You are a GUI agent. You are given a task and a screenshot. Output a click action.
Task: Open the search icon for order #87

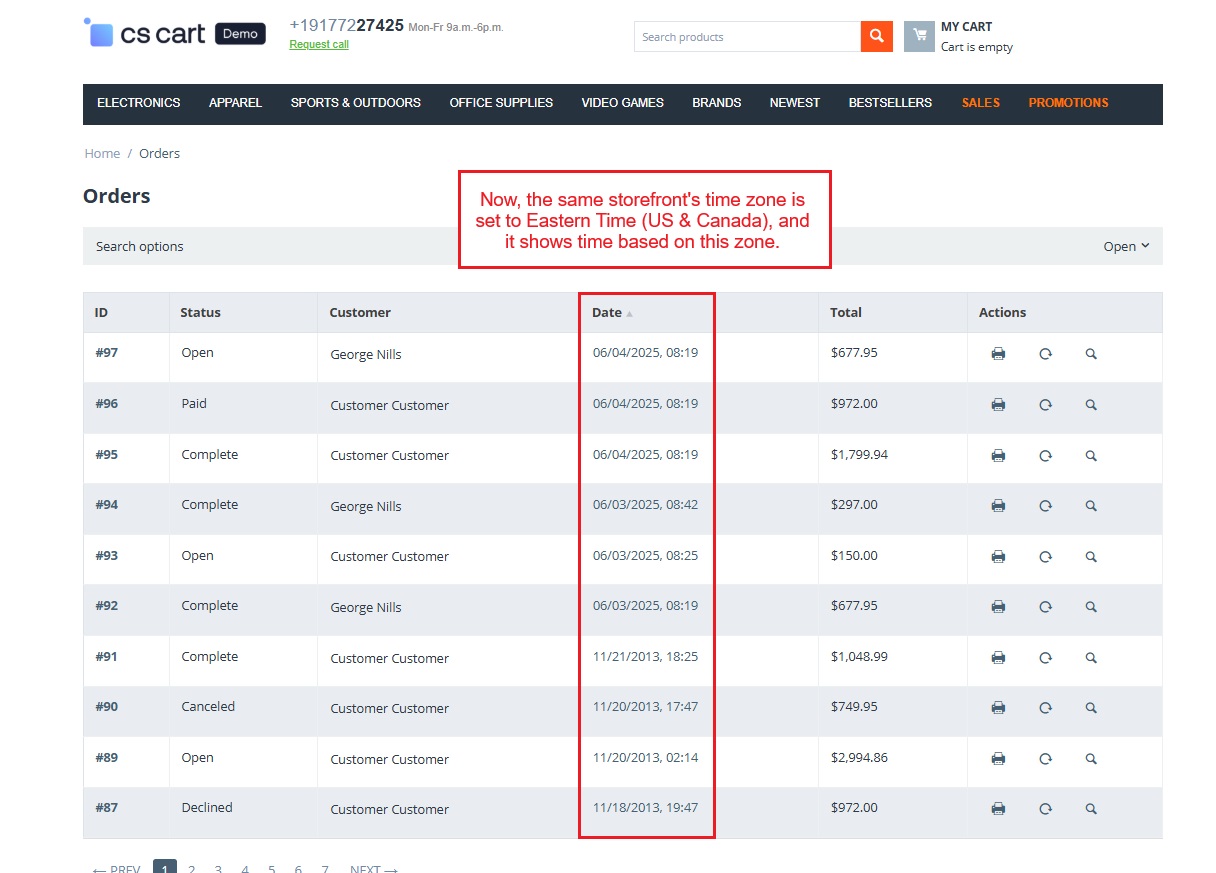tap(1091, 809)
